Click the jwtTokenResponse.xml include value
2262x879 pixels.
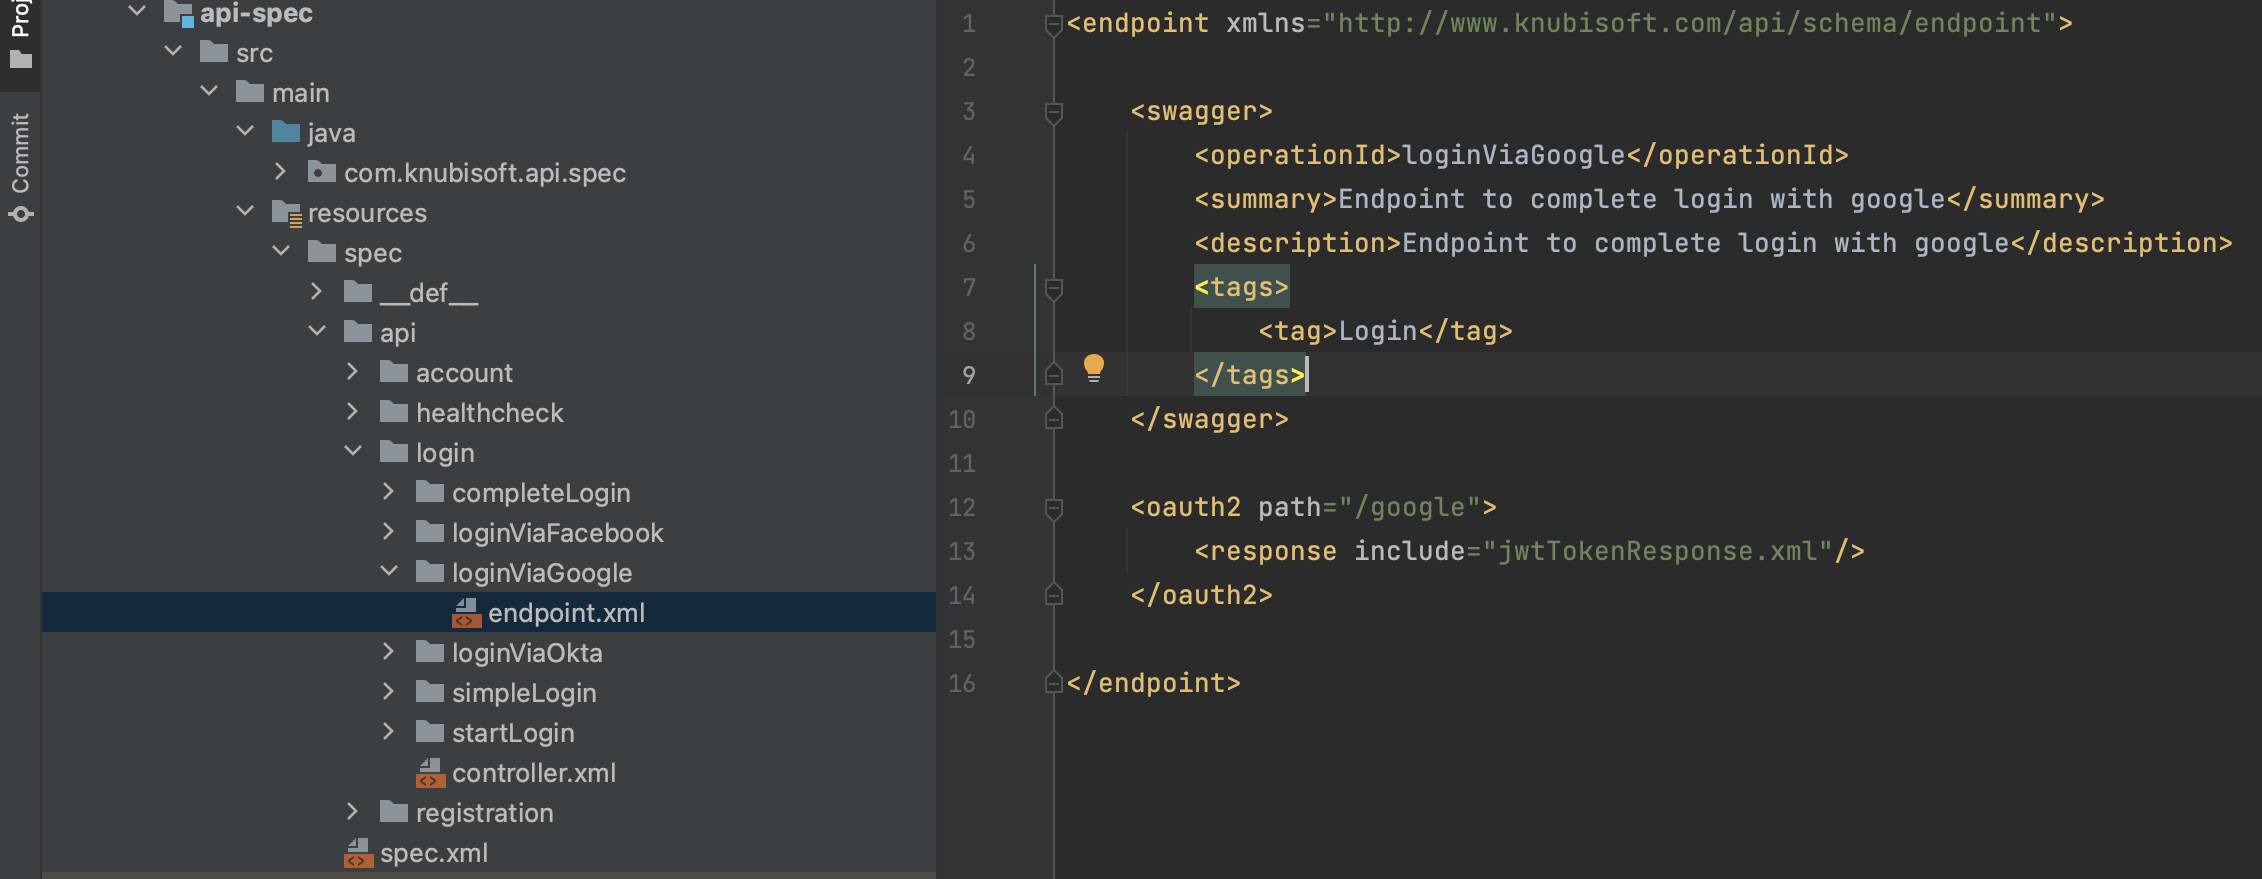coord(1657,551)
